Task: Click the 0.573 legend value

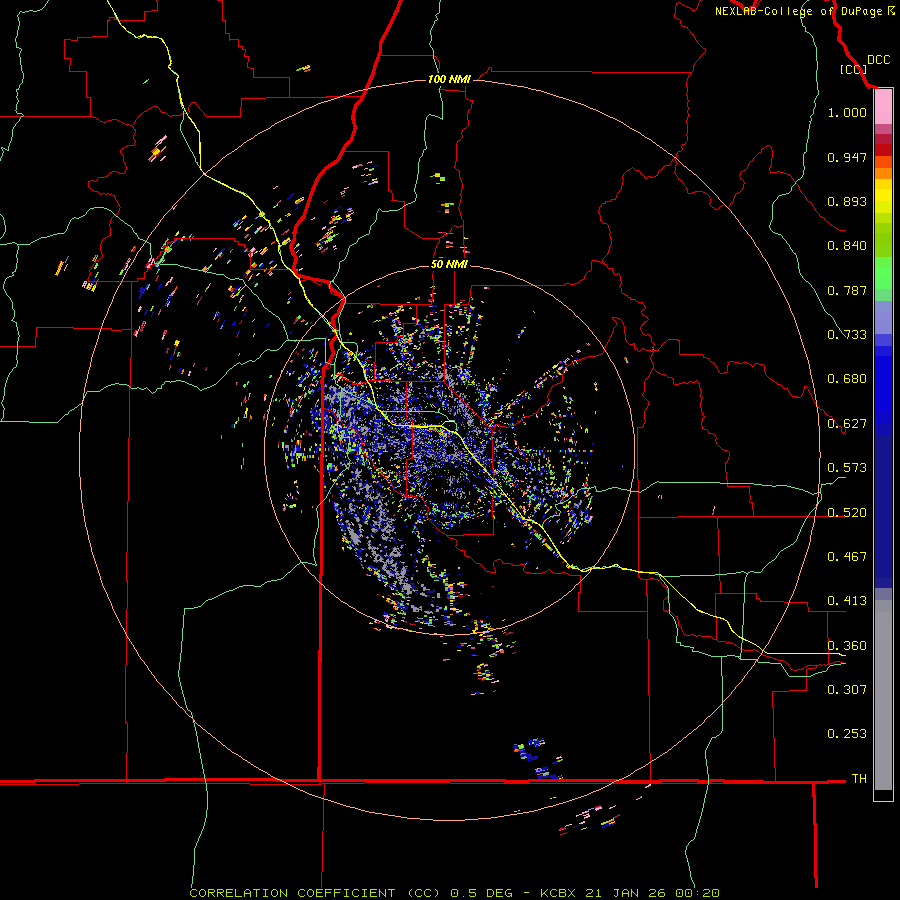Action: 847,468
